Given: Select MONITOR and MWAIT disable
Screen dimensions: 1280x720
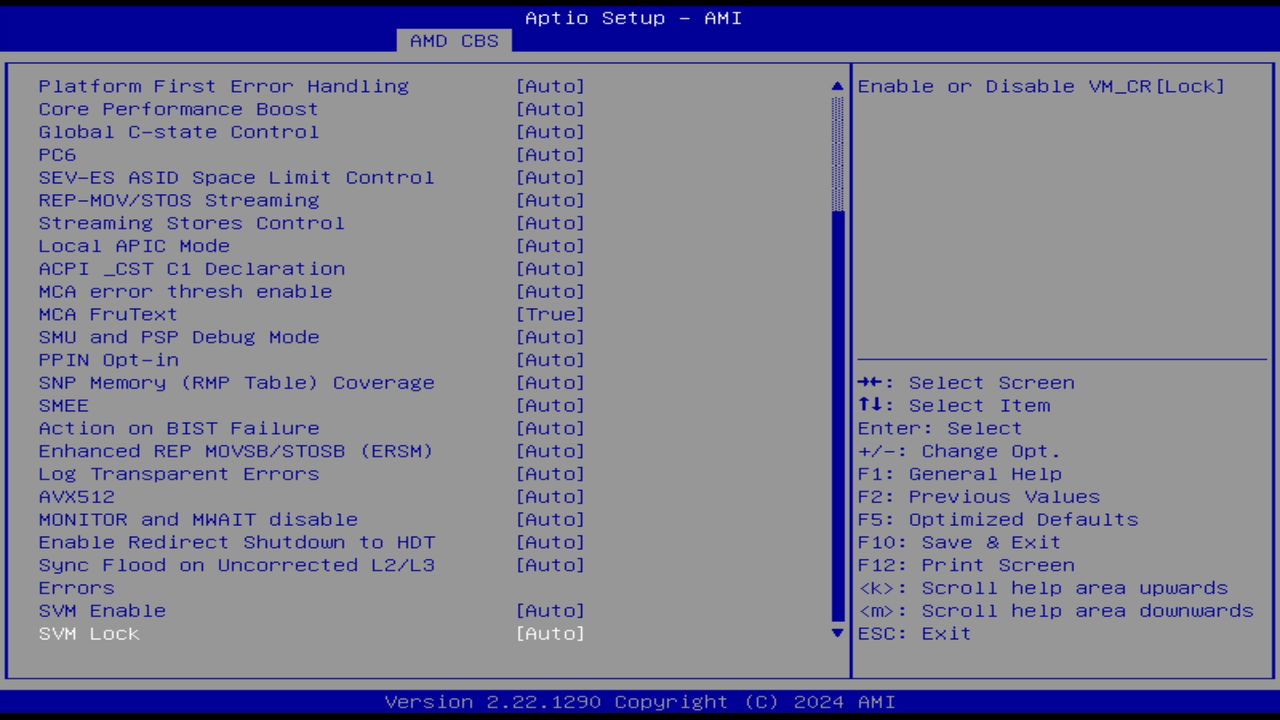Looking at the screenshot, I should pos(198,520).
